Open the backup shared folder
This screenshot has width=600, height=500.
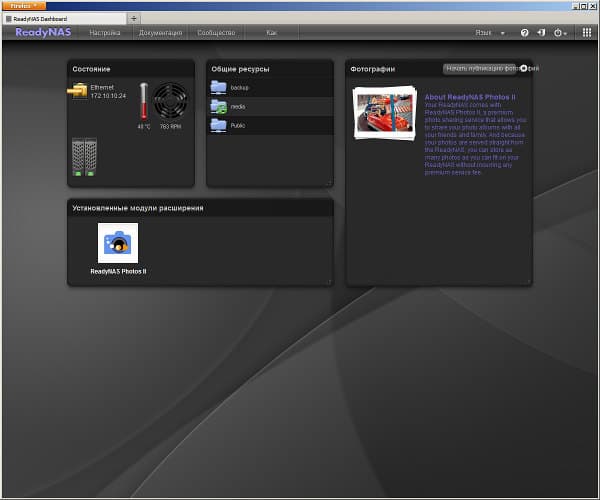[x=270, y=88]
